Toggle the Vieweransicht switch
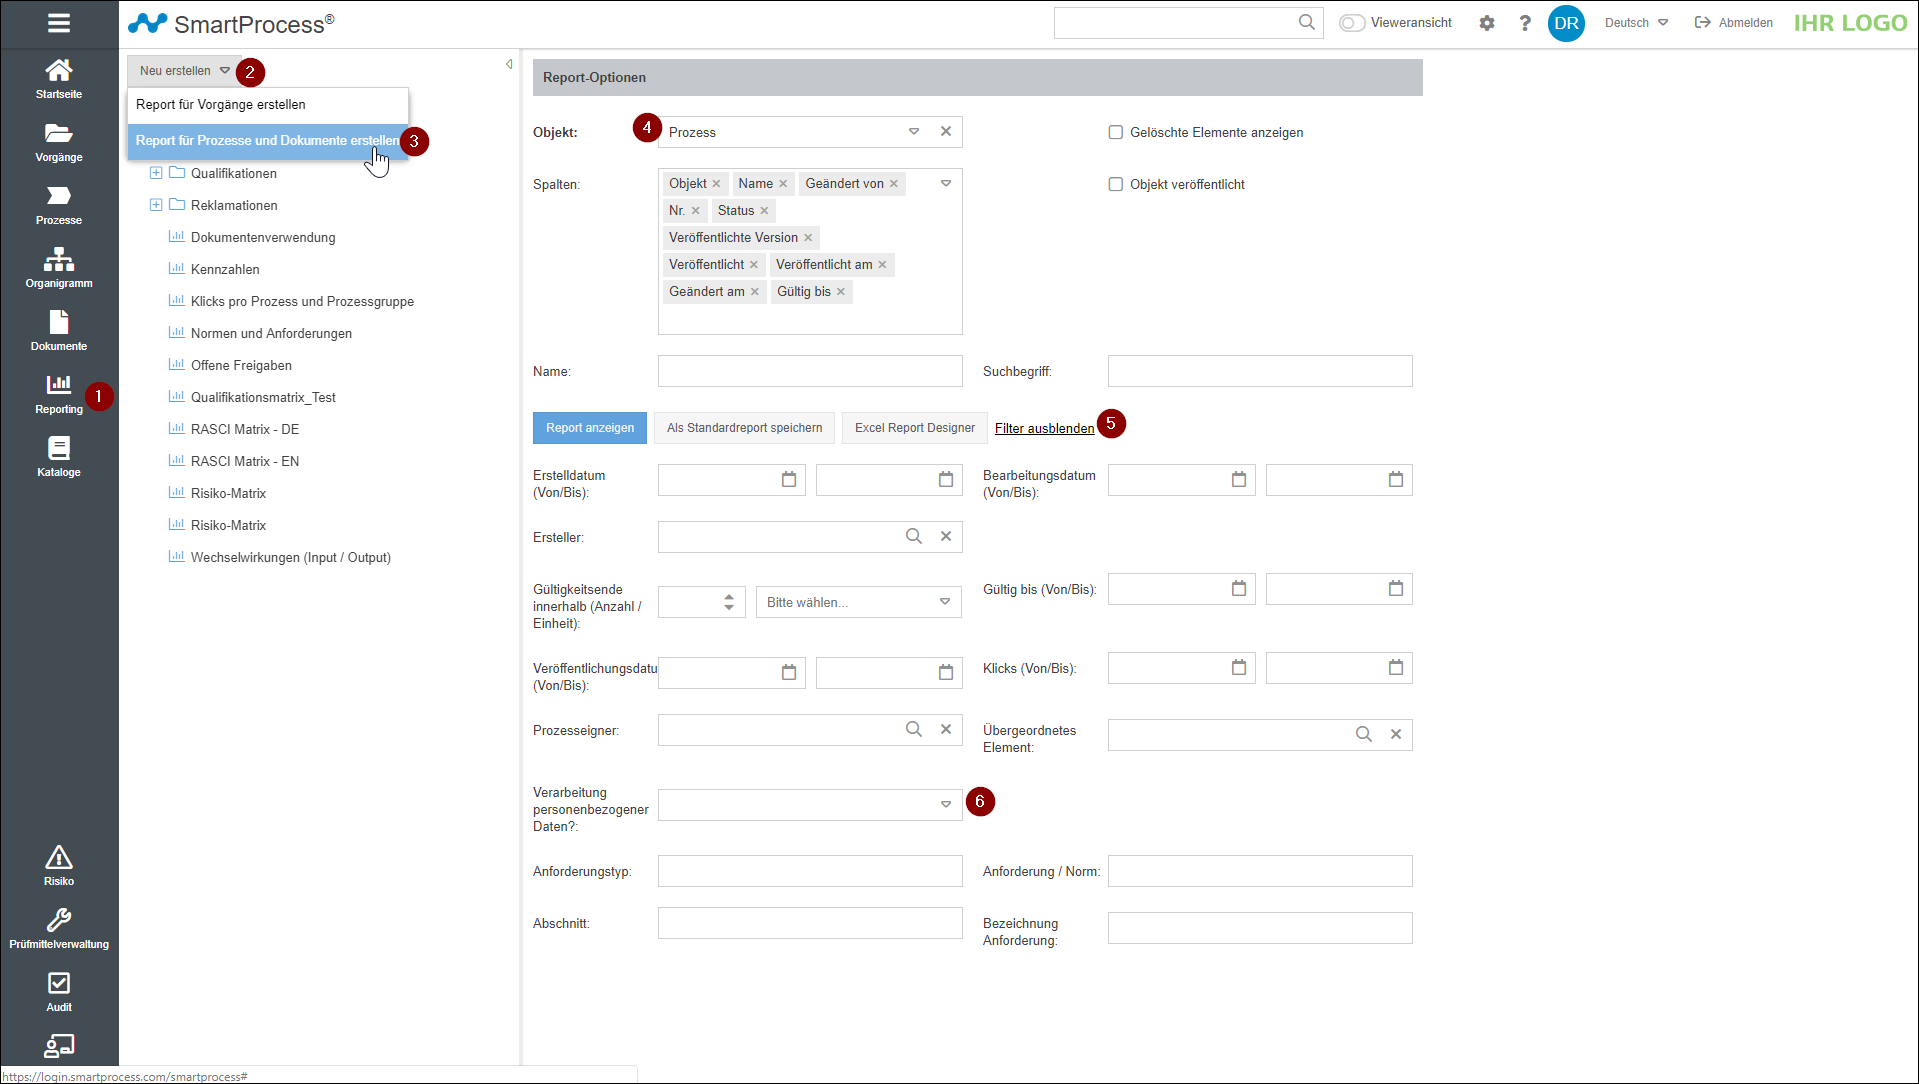This screenshot has width=1919, height=1084. (1352, 23)
